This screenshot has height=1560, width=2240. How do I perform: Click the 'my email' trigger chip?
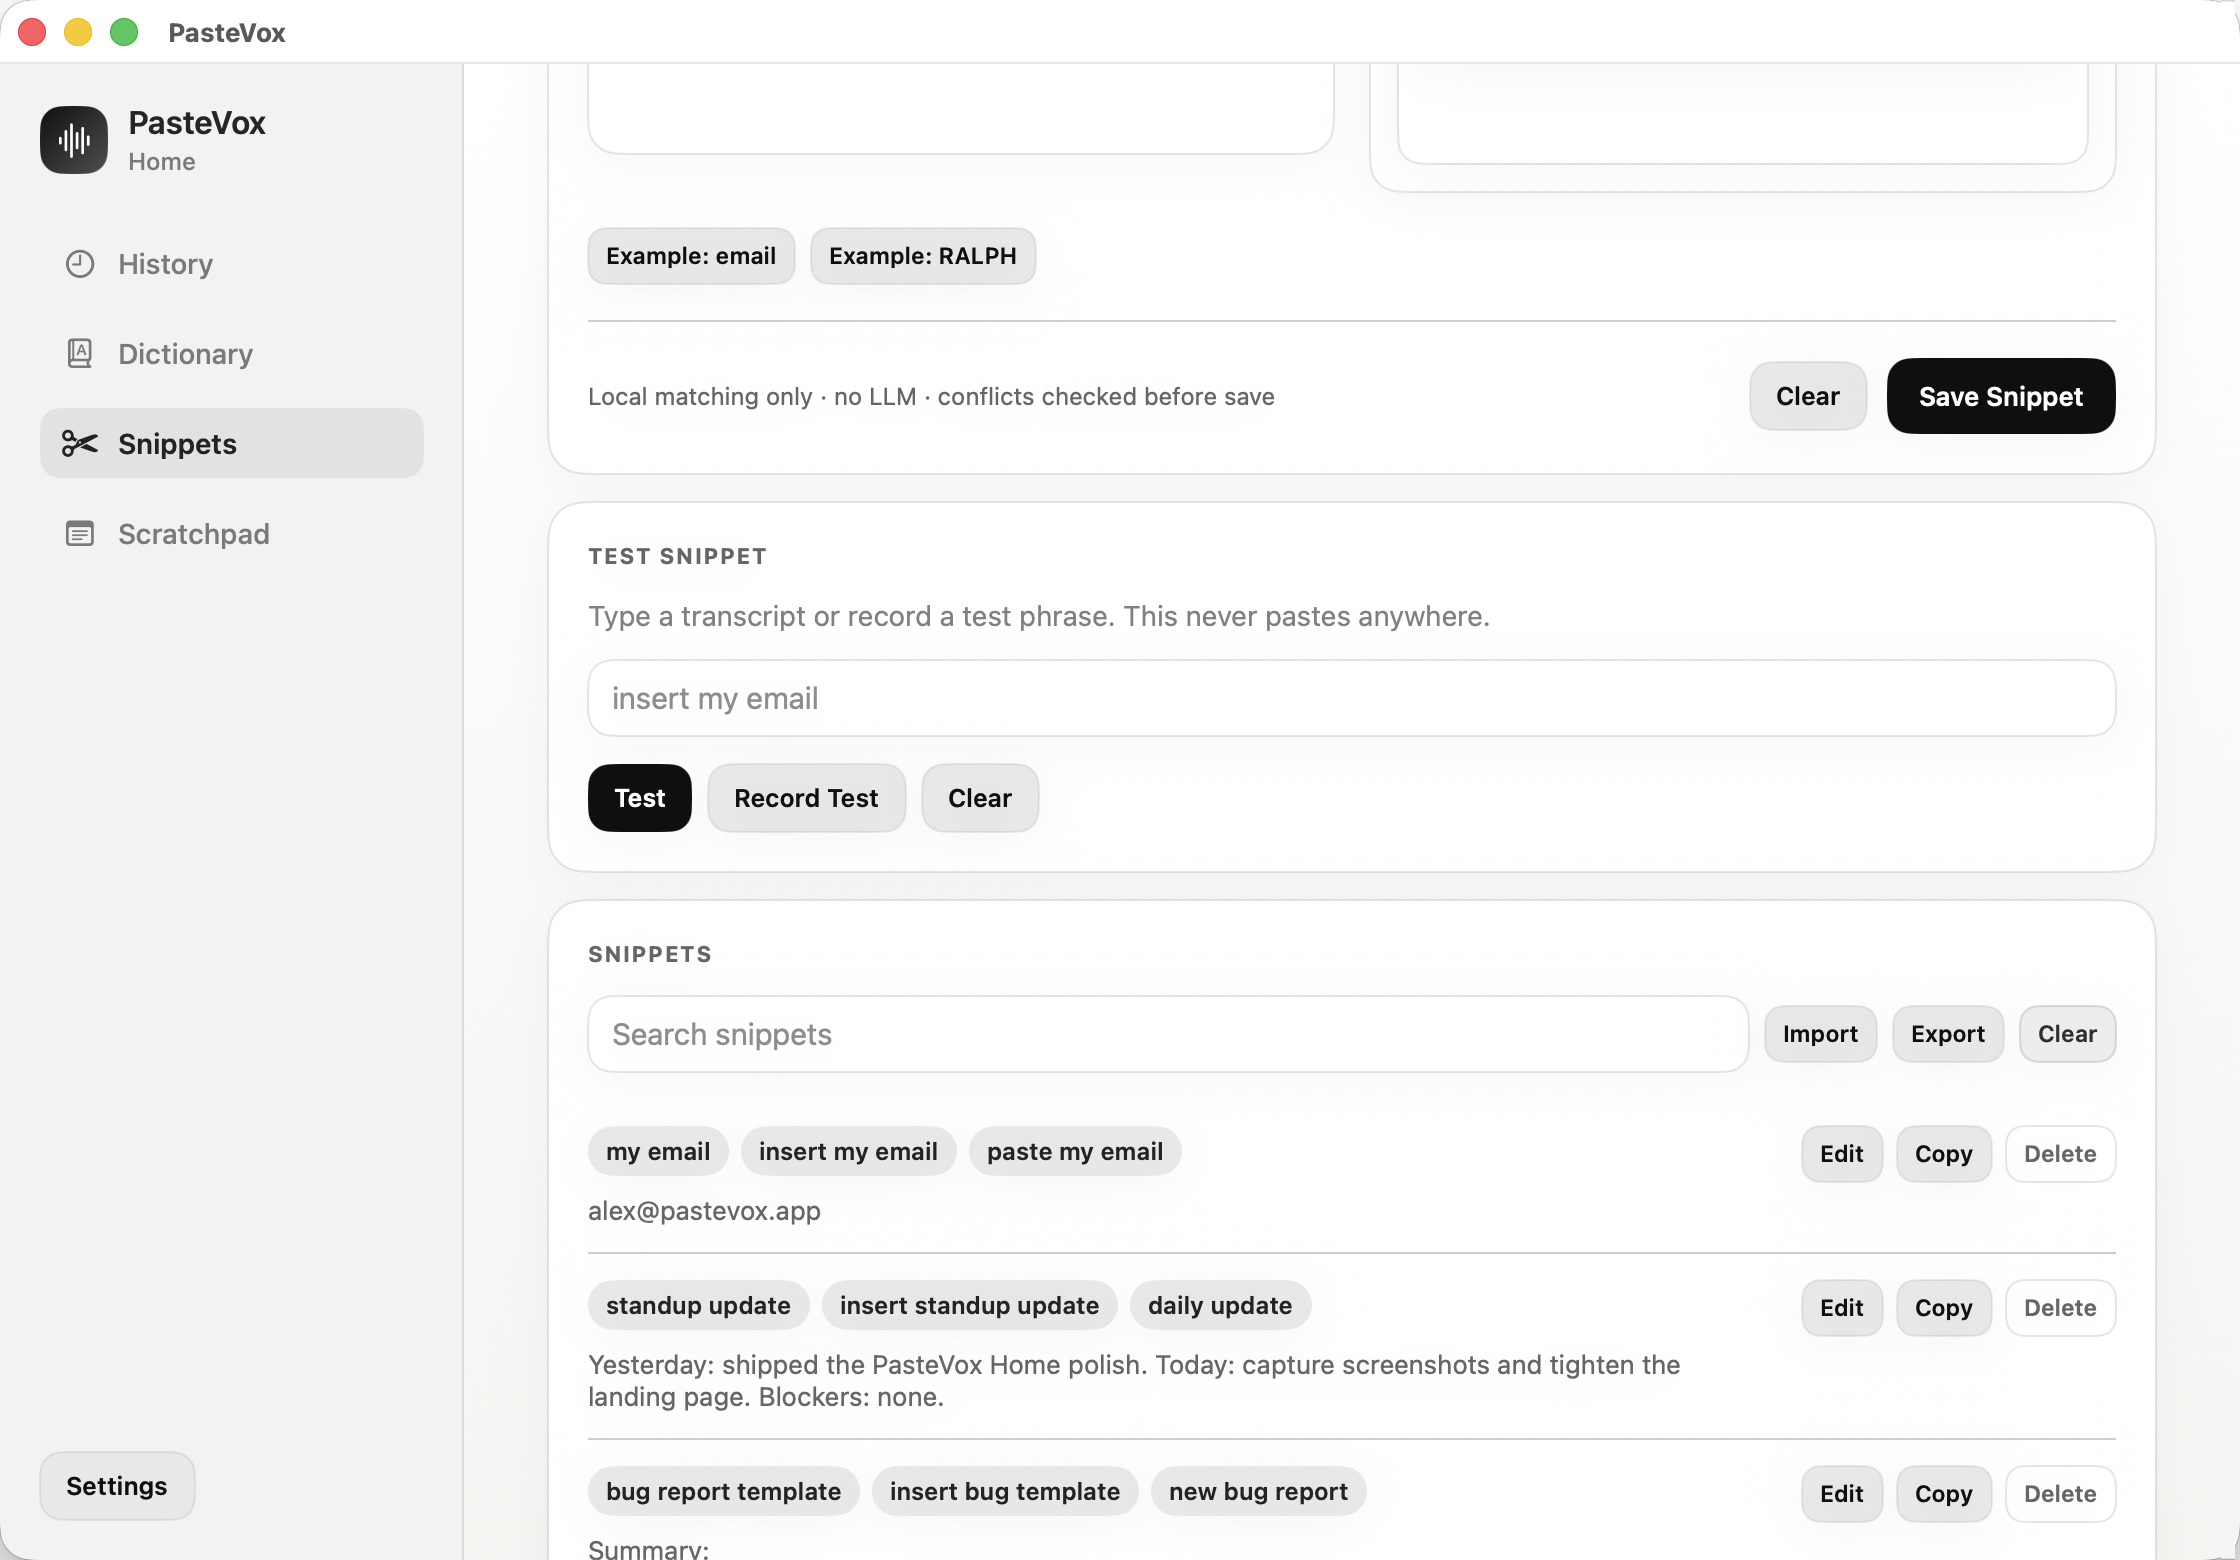(658, 1151)
